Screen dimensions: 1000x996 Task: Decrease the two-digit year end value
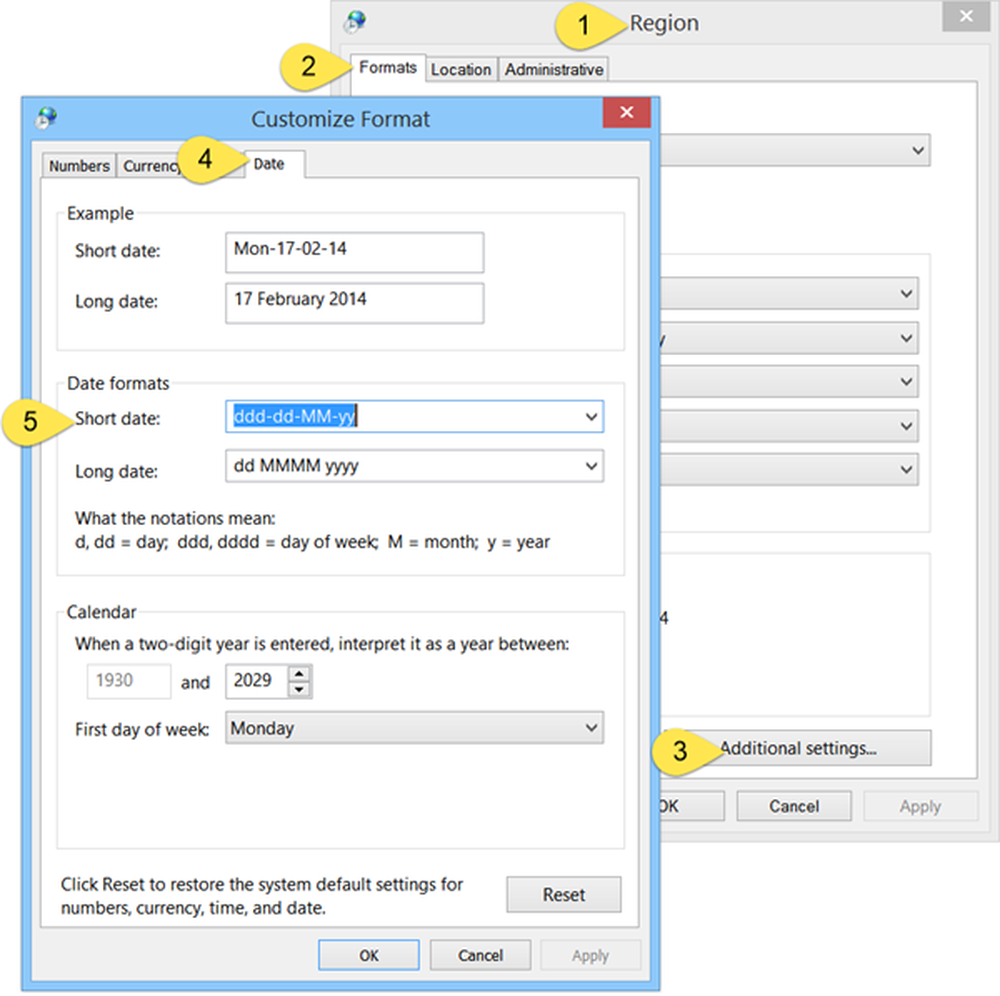pos(299,689)
